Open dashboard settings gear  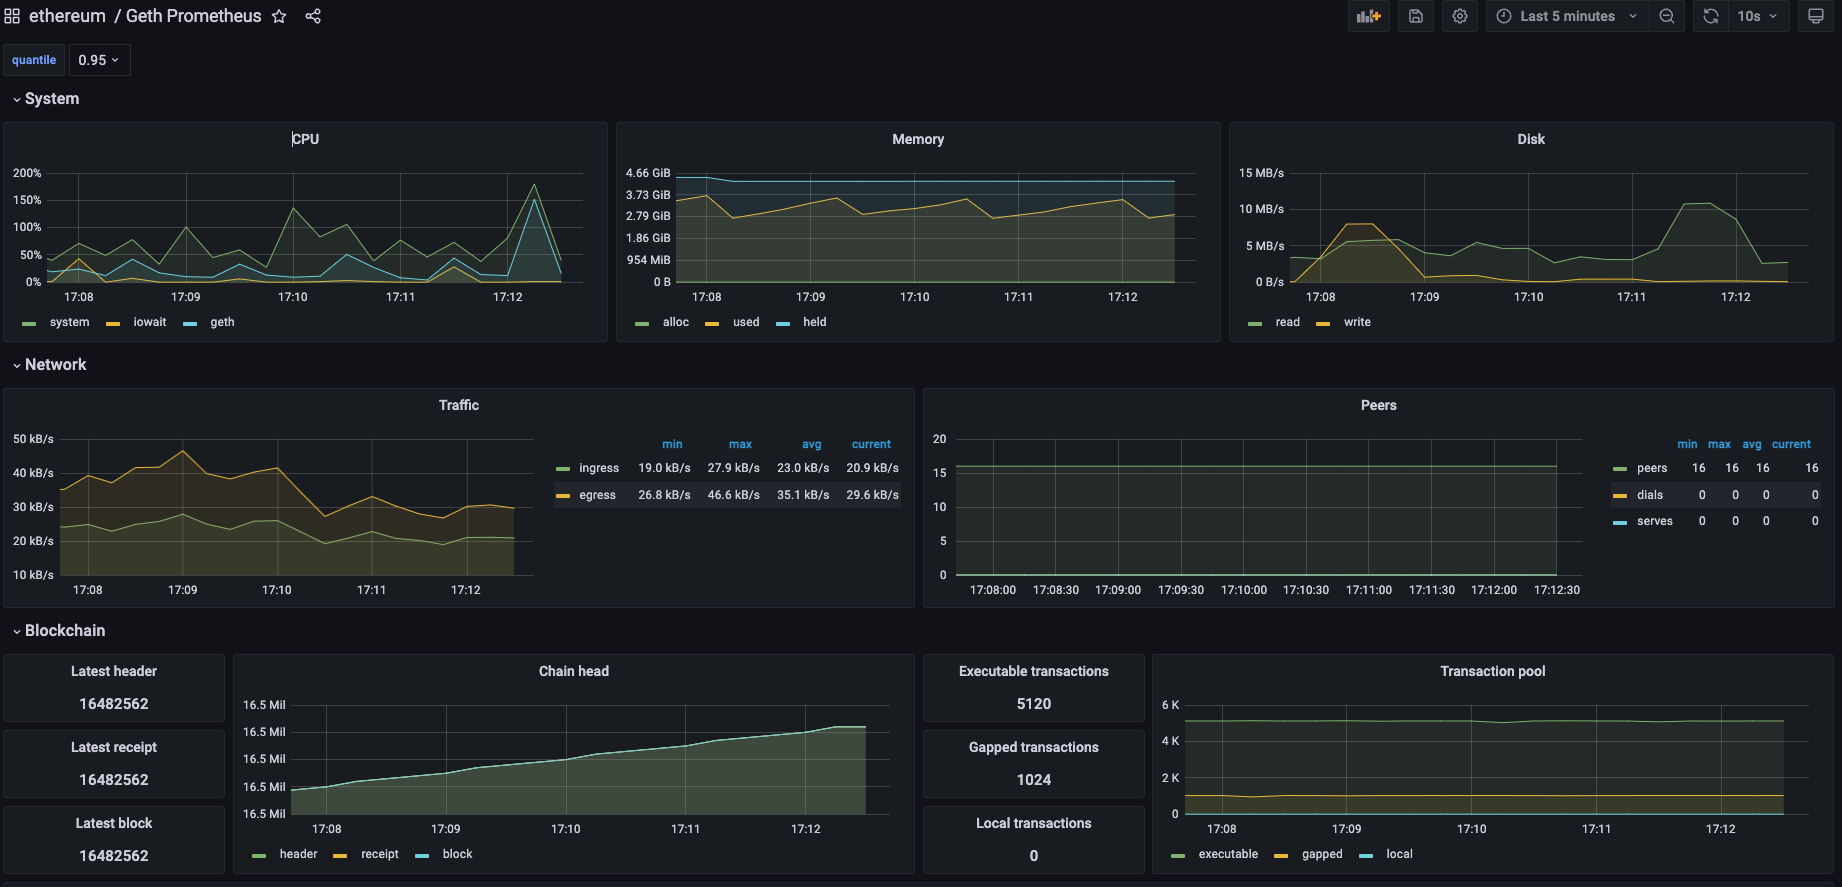coord(1460,16)
